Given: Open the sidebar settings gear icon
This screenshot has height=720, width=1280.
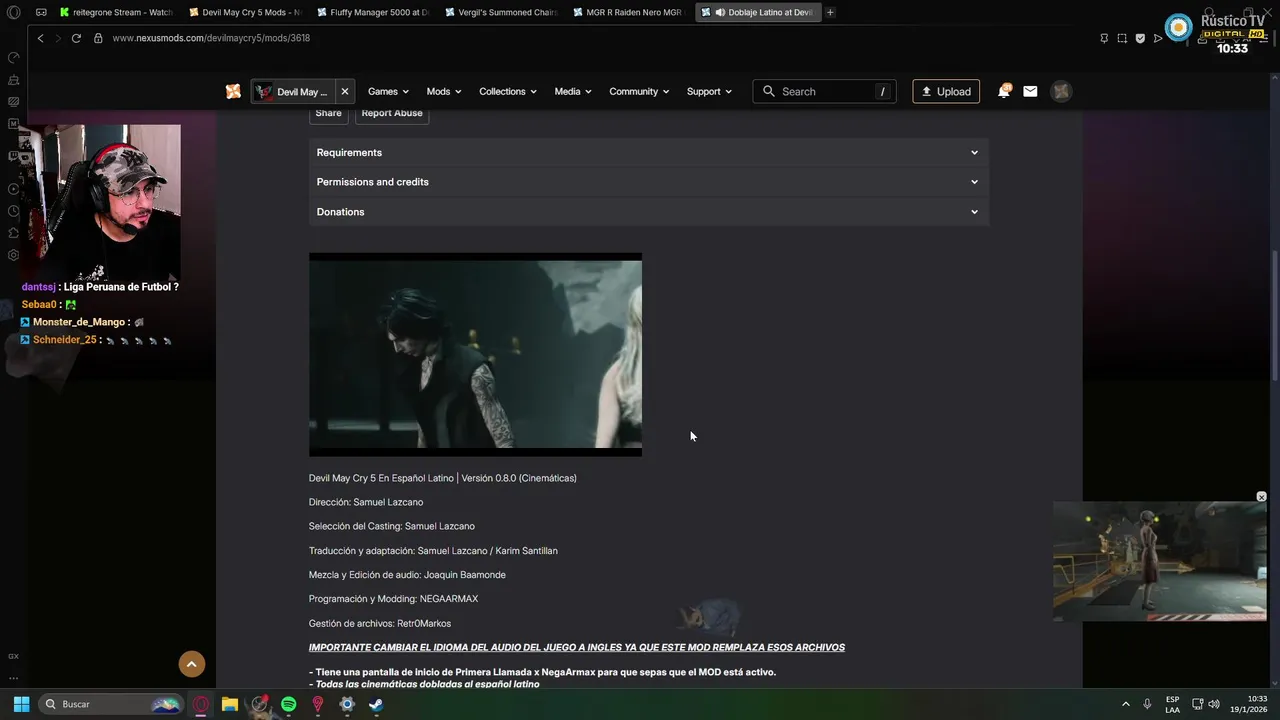Looking at the screenshot, I should (14, 255).
